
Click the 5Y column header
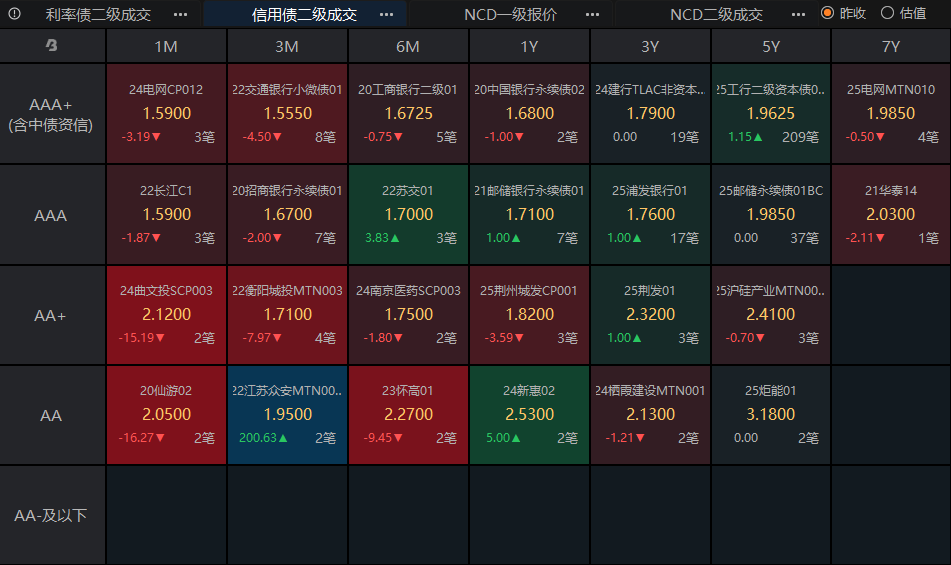771,47
